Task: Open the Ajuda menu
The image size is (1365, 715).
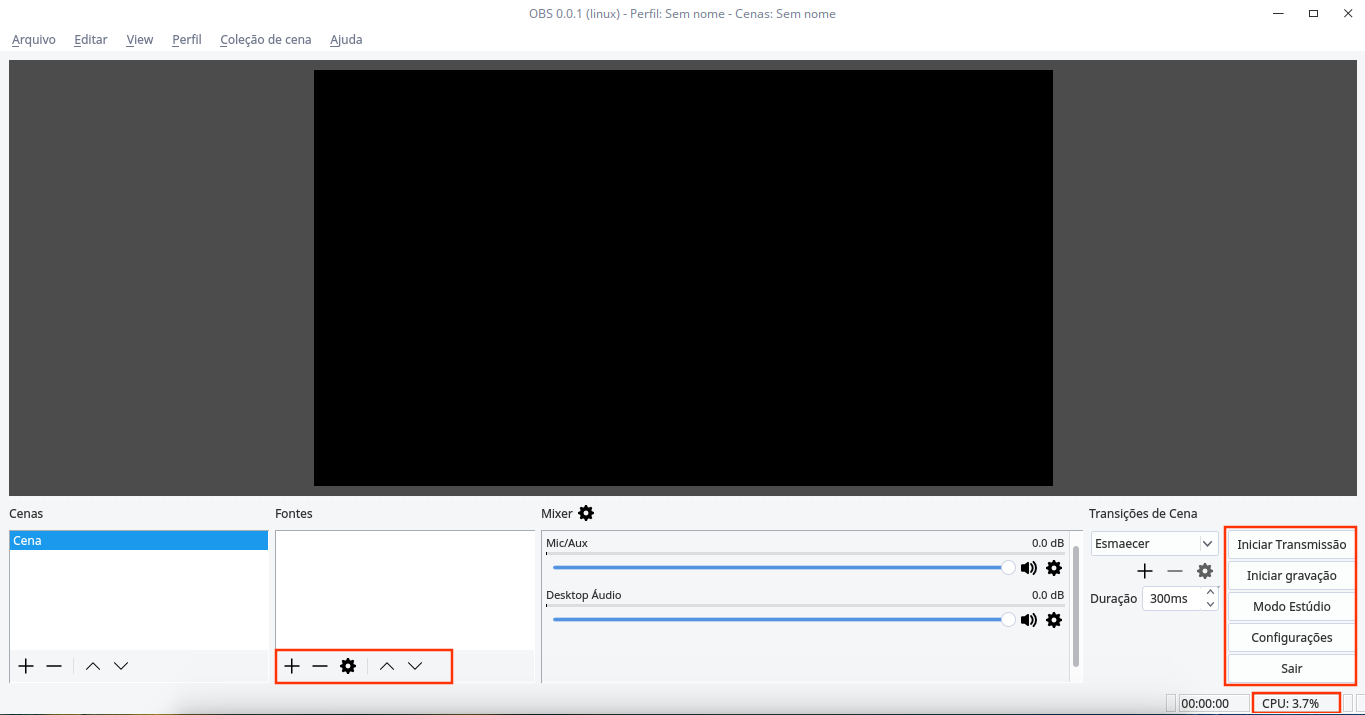Action: coord(346,40)
